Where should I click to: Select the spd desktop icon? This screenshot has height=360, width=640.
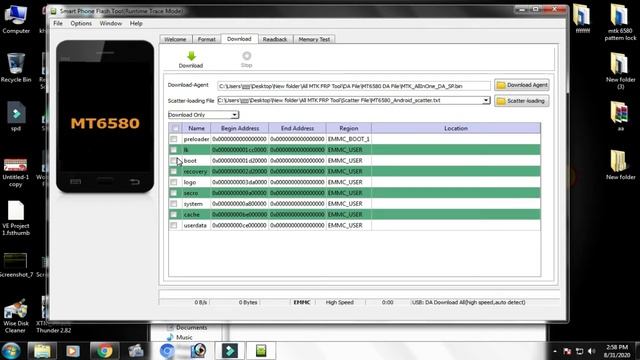point(16,117)
